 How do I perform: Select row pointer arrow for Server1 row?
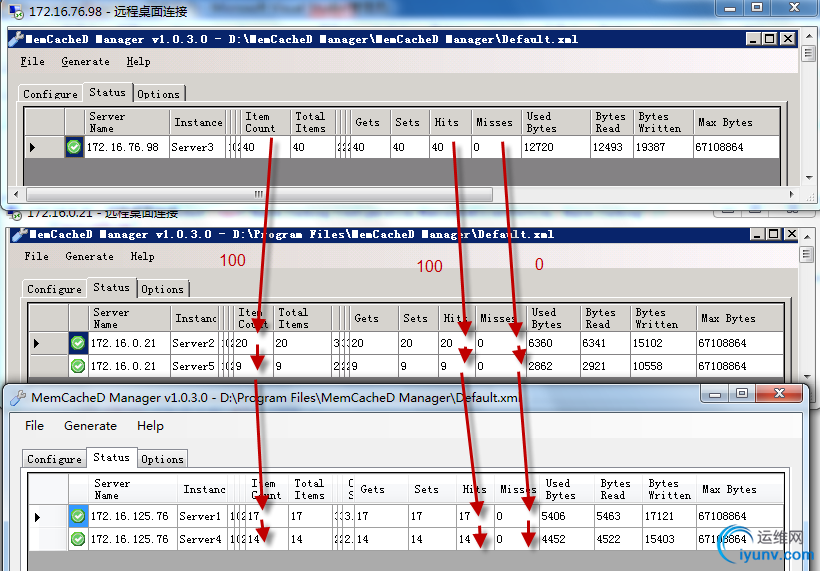coord(37,517)
